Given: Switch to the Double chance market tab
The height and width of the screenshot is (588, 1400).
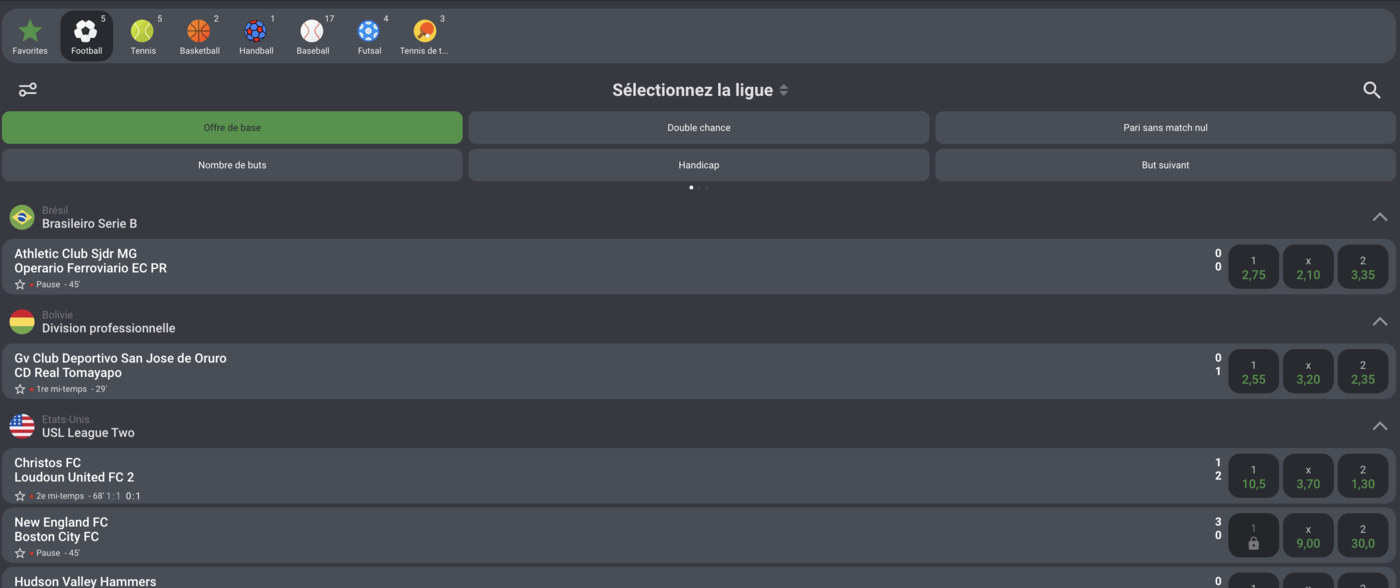Looking at the screenshot, I should (x=699, y=128).
